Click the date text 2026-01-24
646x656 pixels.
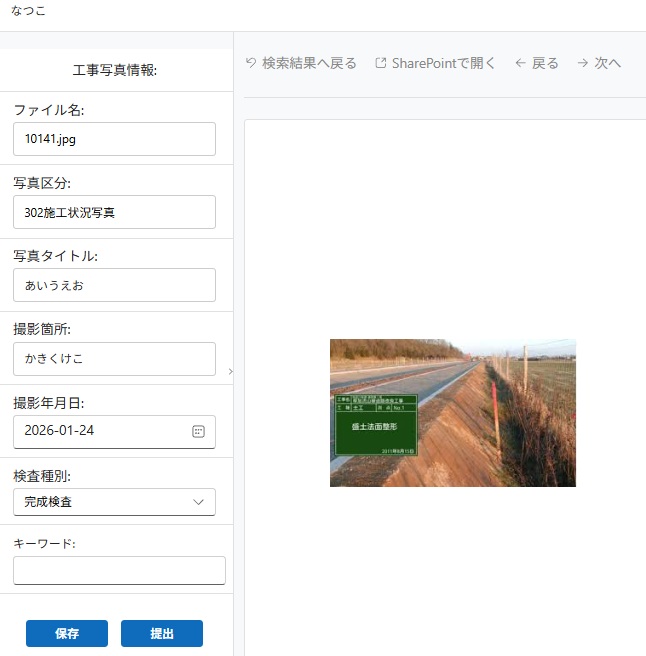point(60,431)
